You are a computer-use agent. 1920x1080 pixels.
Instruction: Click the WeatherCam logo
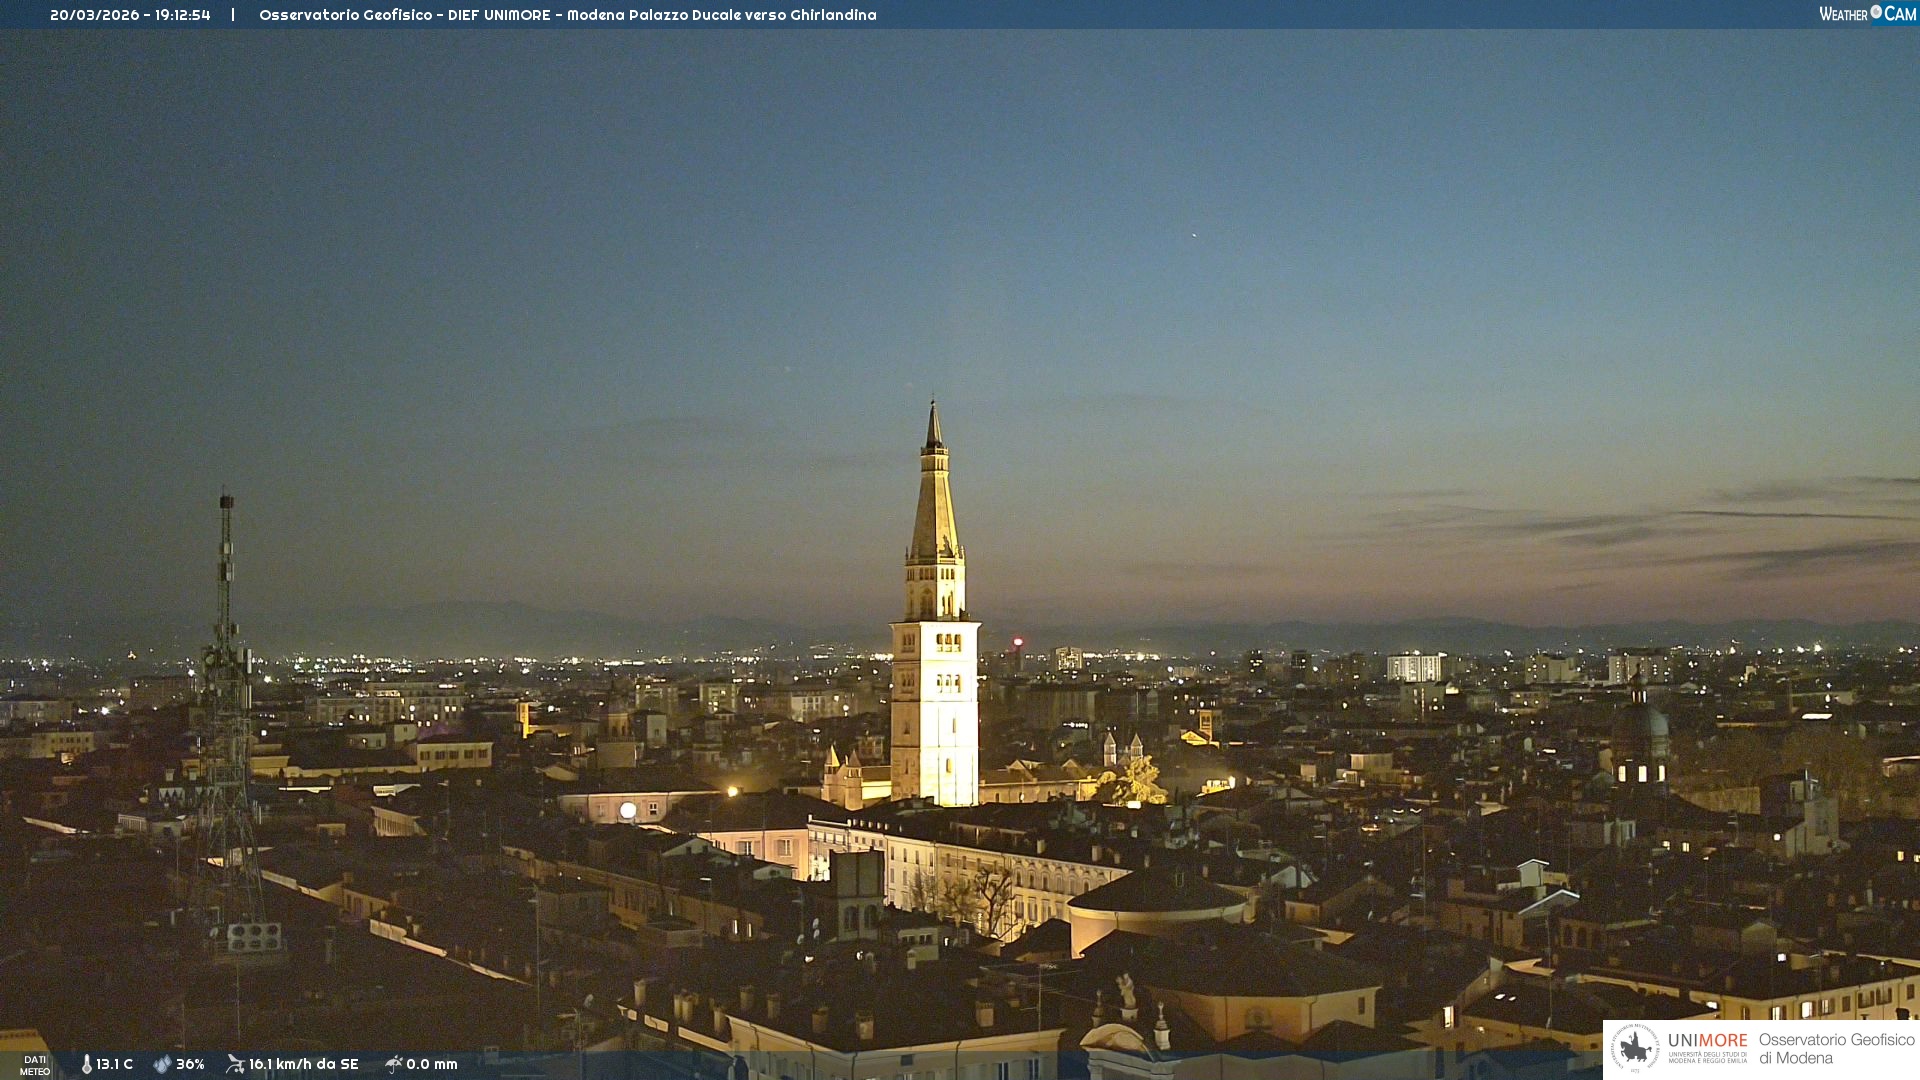[x=1867, y=14]
